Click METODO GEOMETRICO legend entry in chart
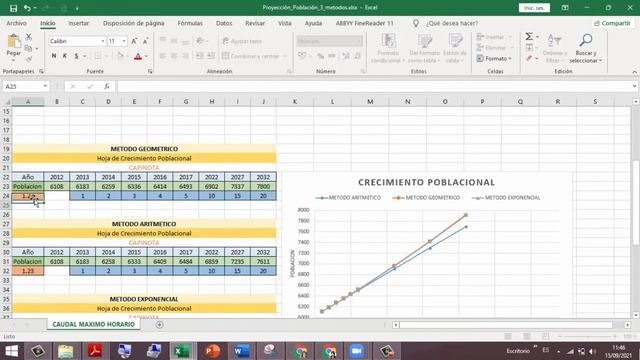 (x=426, y=198)
